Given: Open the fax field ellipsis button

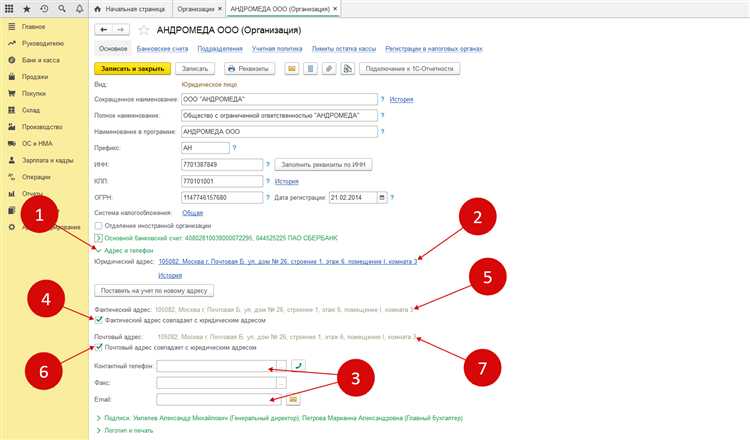Looking at the screenshot, I should pos(281,383).
